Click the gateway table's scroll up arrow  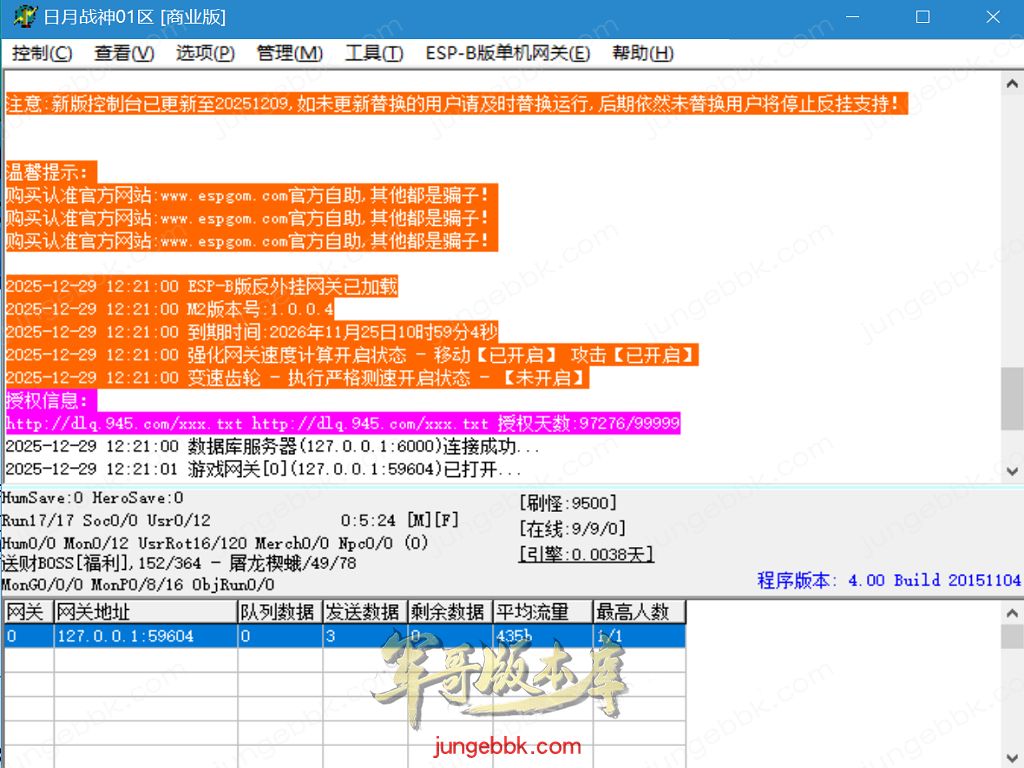[x=1012, y=611]
